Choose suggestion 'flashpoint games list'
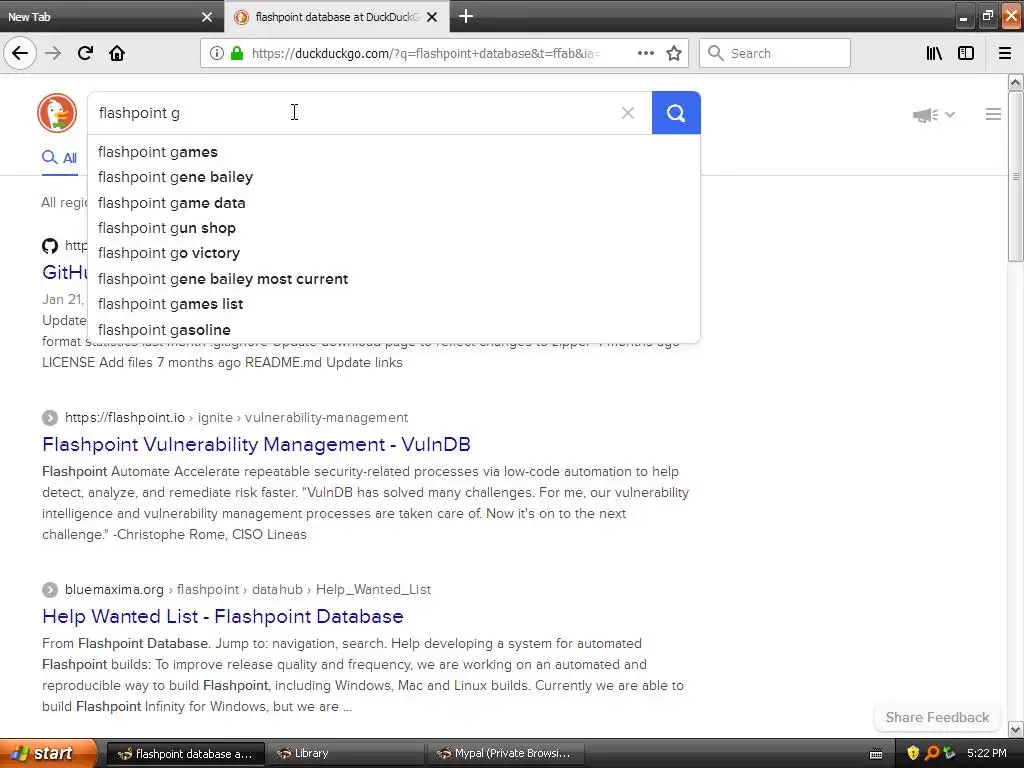 click(x=394, y=304)
